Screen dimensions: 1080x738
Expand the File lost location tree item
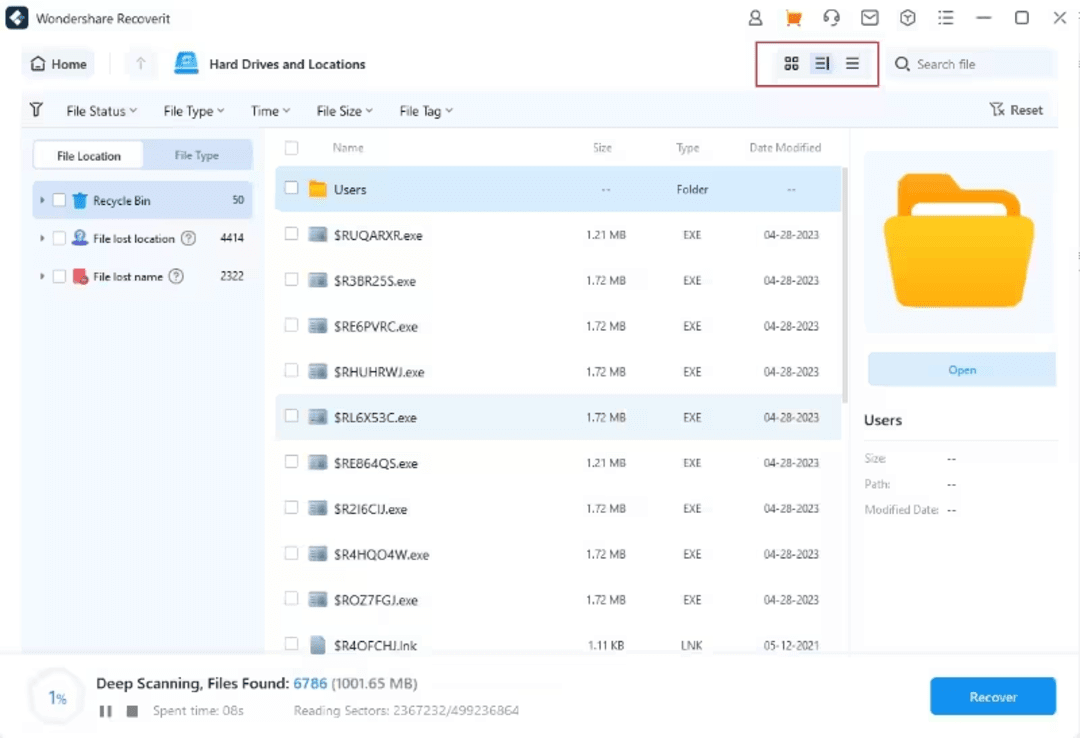(x=42, y=238)
